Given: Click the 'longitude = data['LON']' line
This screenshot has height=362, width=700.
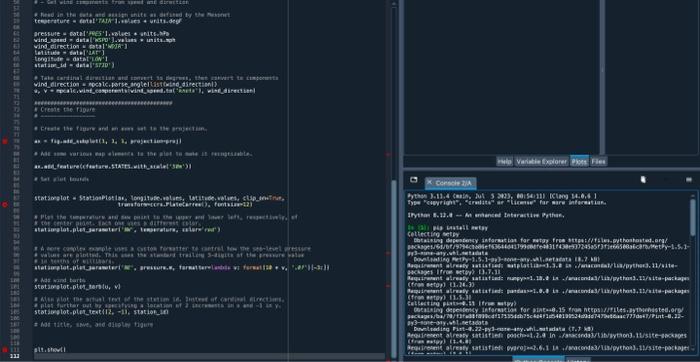Looking at the screenshot, I should [71, 59].
